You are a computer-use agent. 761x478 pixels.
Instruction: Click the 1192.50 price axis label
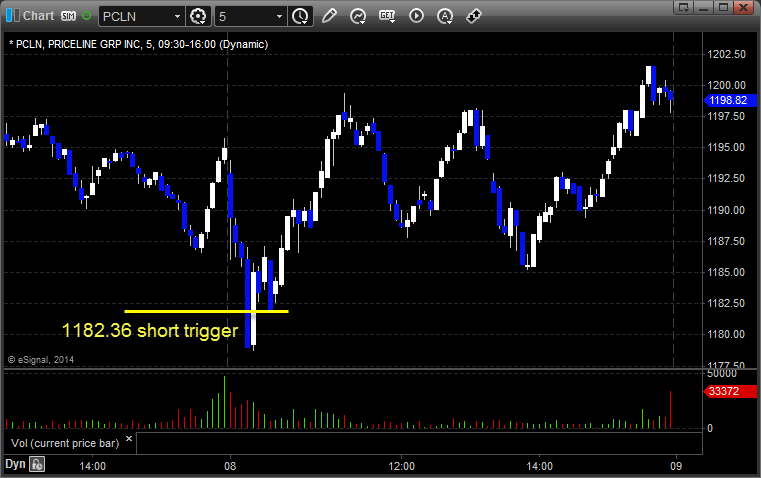(726, 179)
